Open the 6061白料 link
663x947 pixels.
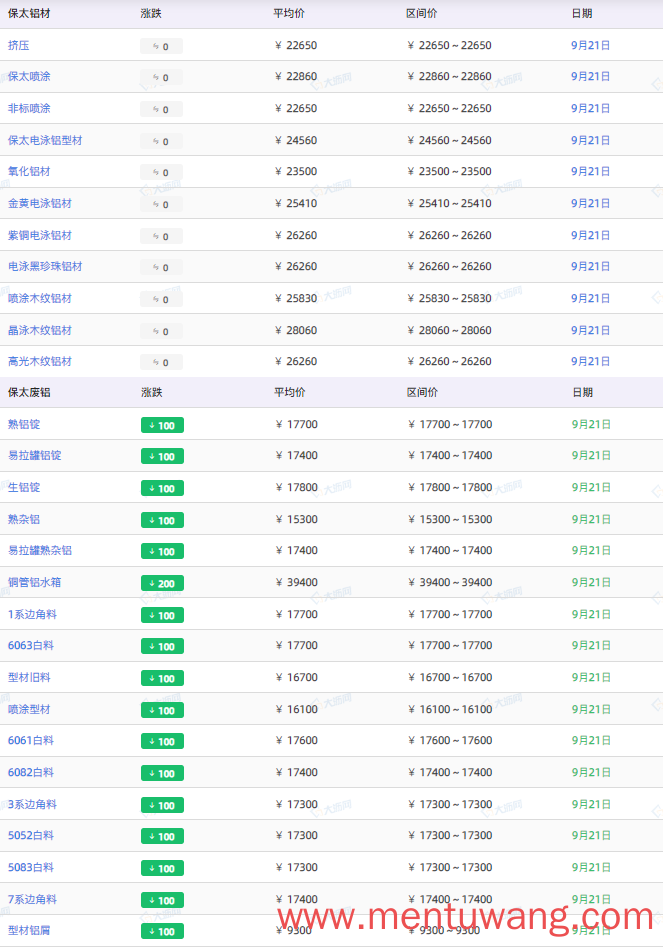click(x=31, y=740)
